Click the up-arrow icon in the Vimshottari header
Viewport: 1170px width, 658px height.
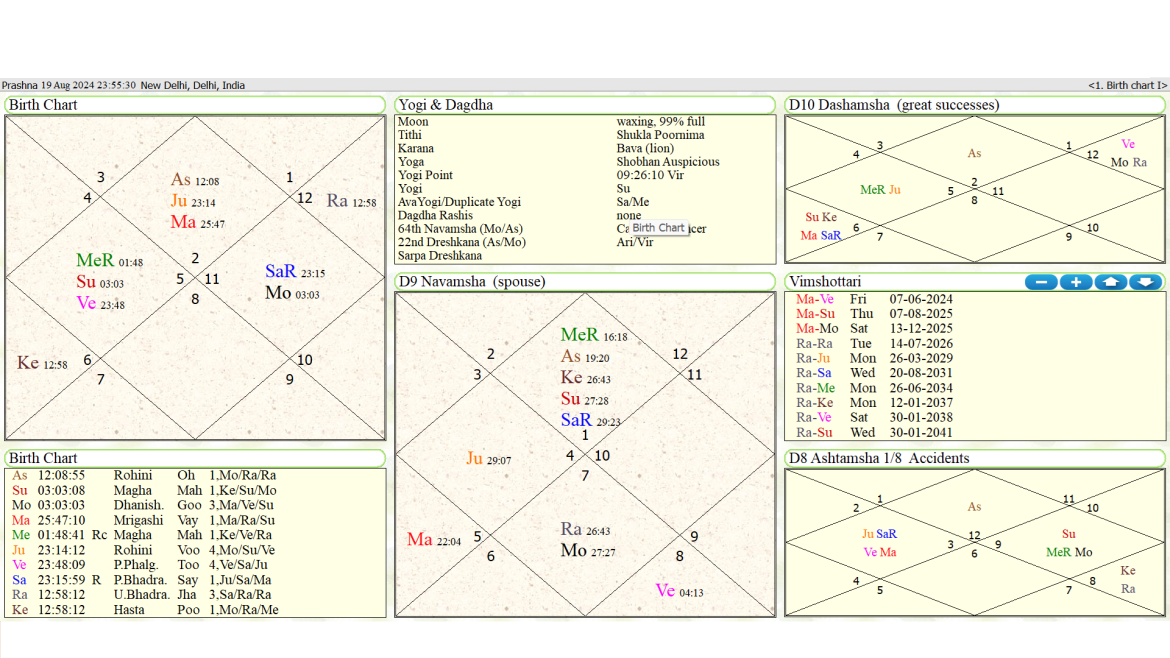[x=1111, y=282]
